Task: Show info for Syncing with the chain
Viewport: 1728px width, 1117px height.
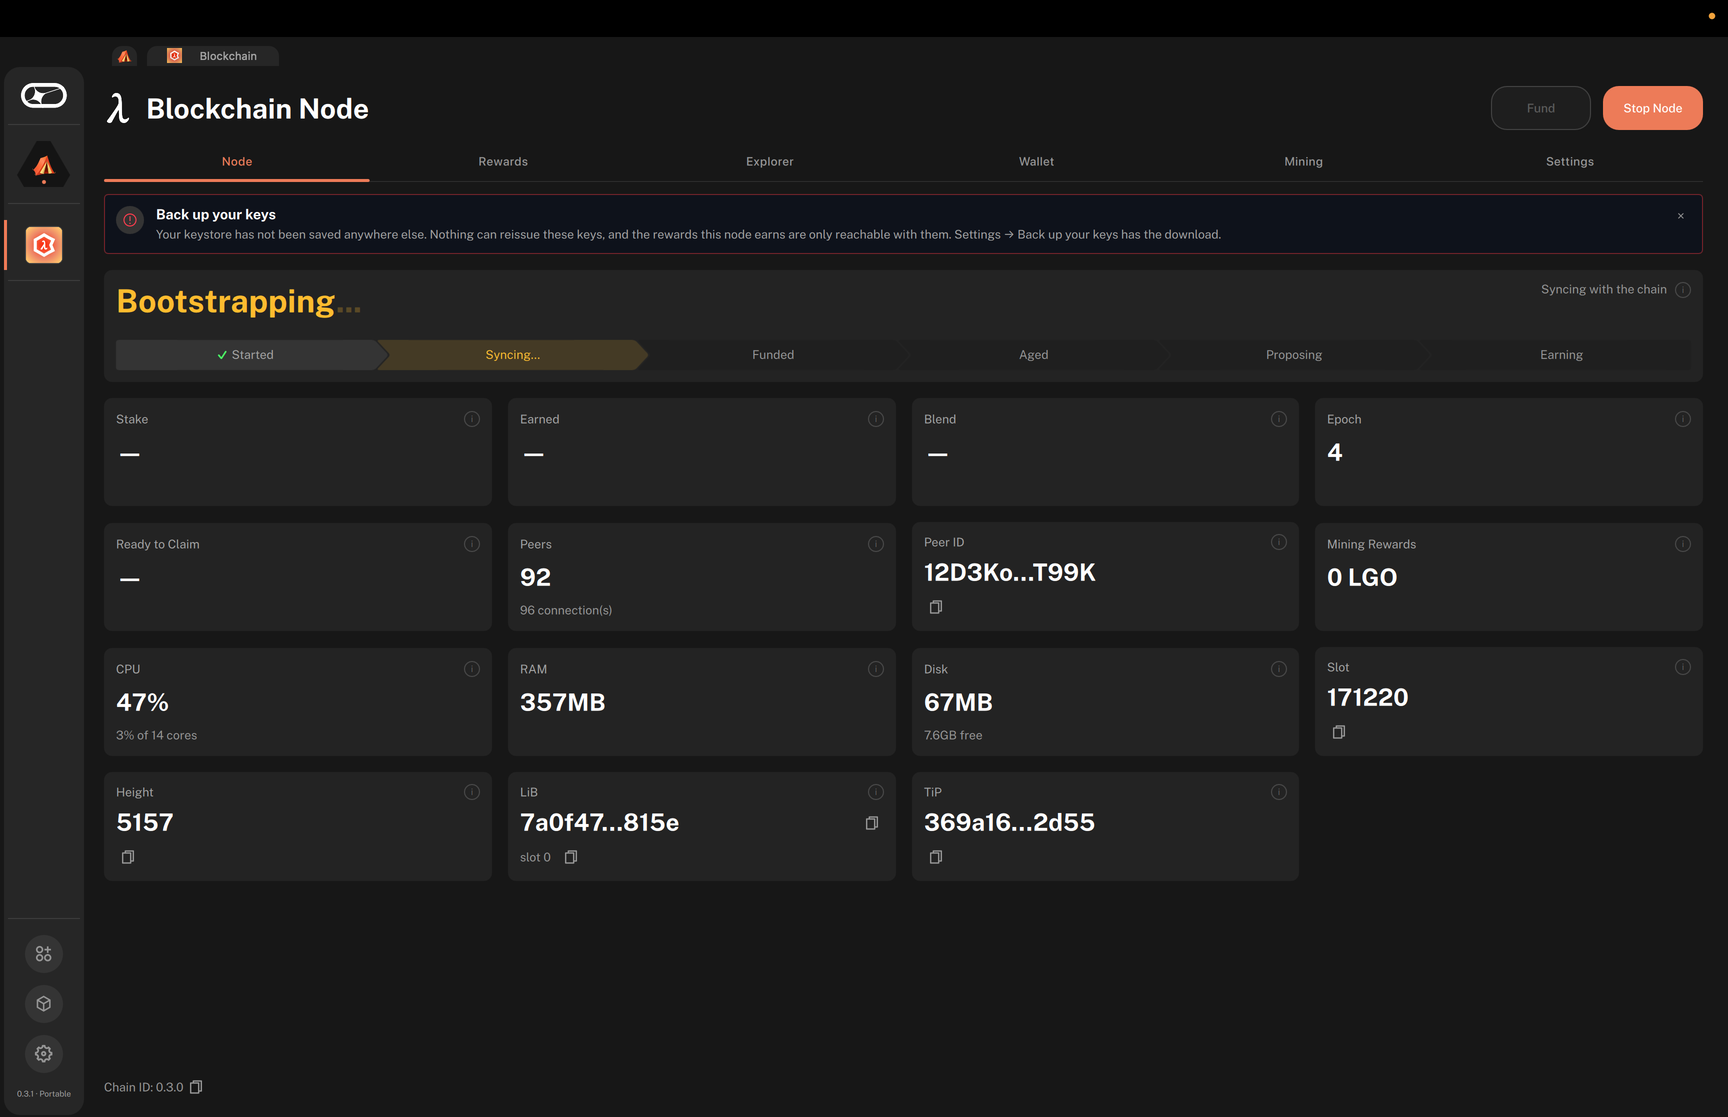Action: [x=1683, y=290]
